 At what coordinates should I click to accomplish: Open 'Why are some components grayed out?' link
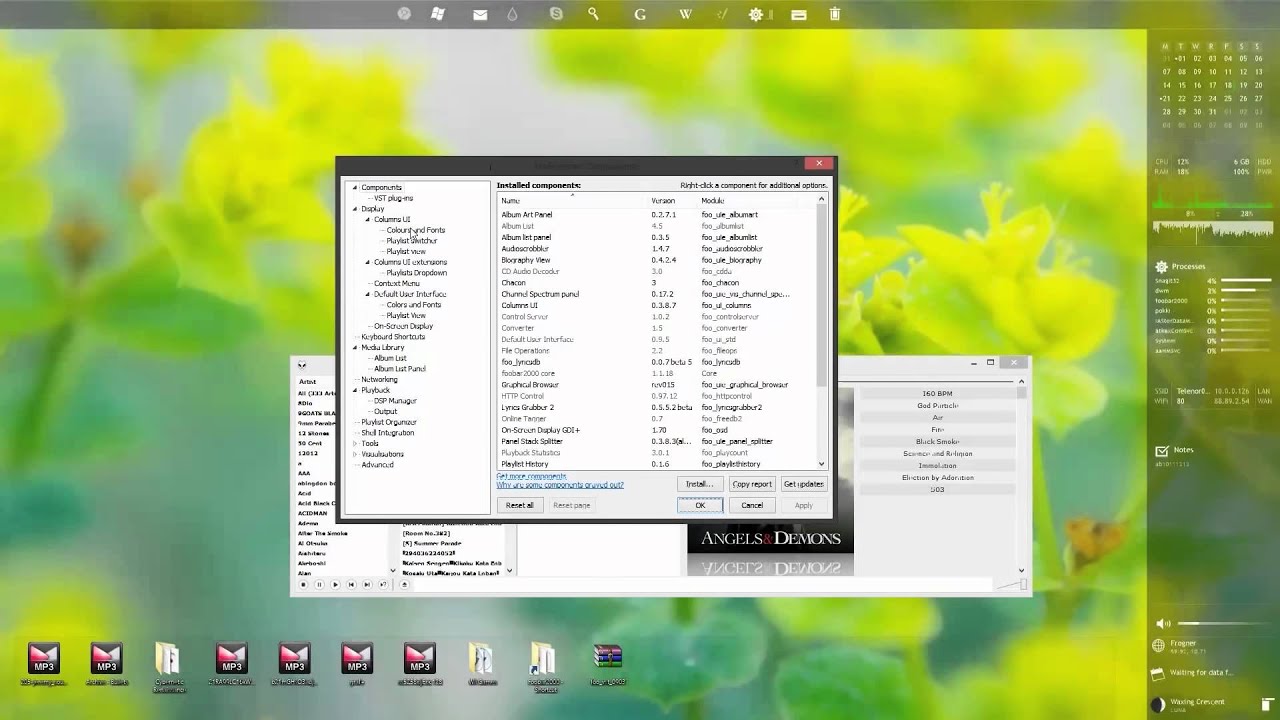point(560,485)
